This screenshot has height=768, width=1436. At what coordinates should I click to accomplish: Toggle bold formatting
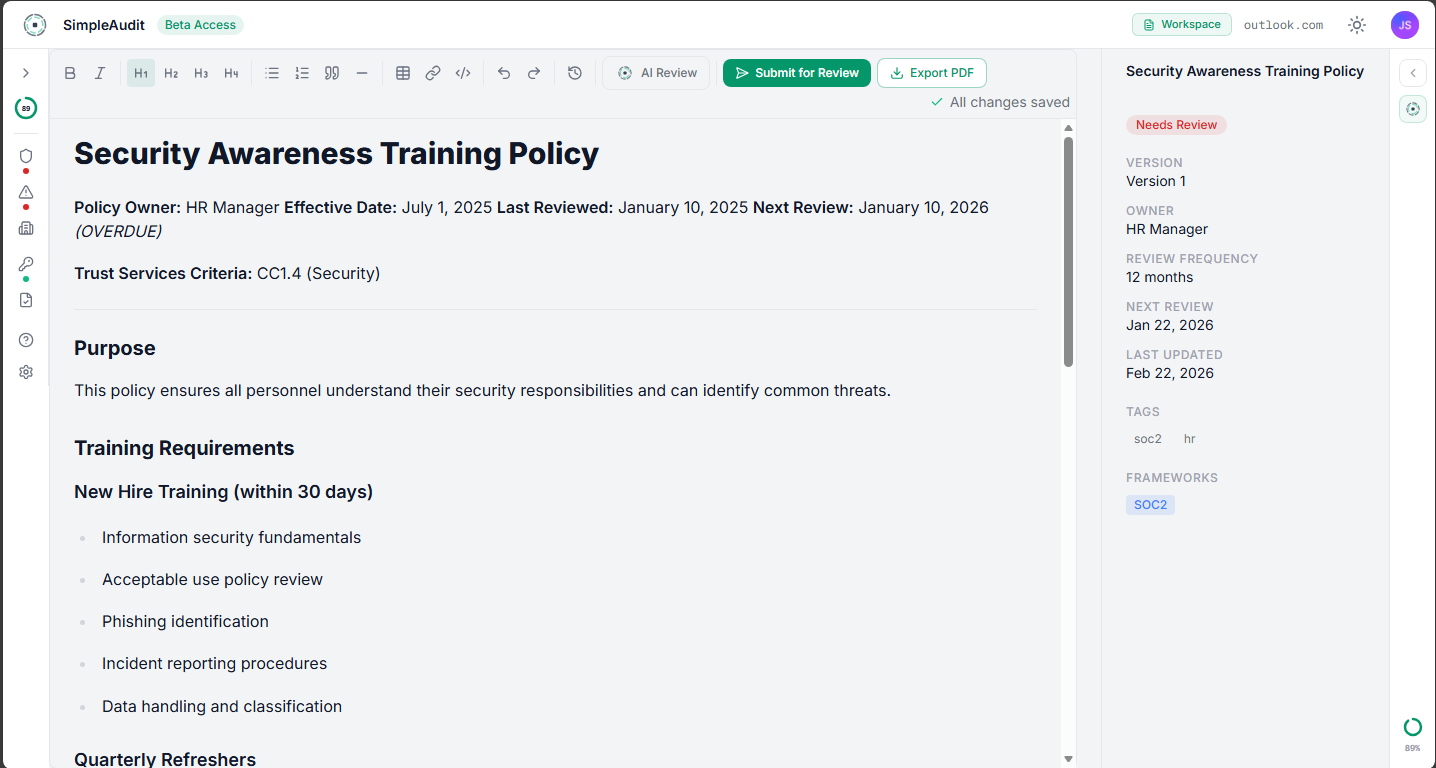click(x=70, y=73)
